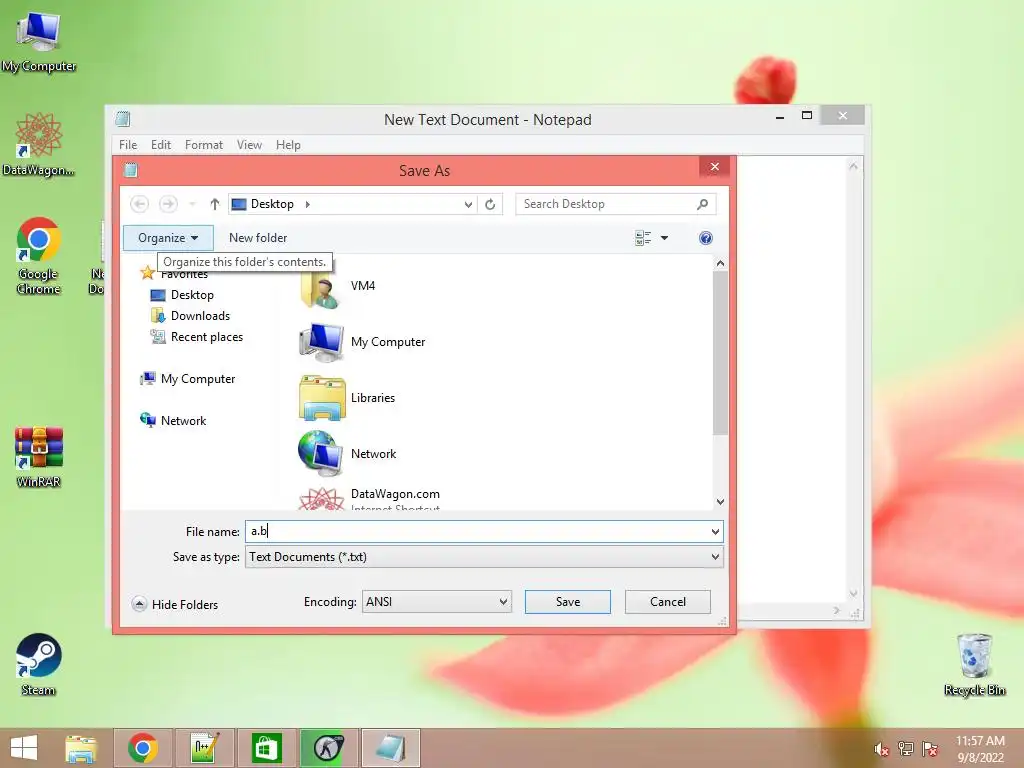Open the Recycle Bin on desktop
Viewport: 1024px width, 768px height.
[974, 664]
